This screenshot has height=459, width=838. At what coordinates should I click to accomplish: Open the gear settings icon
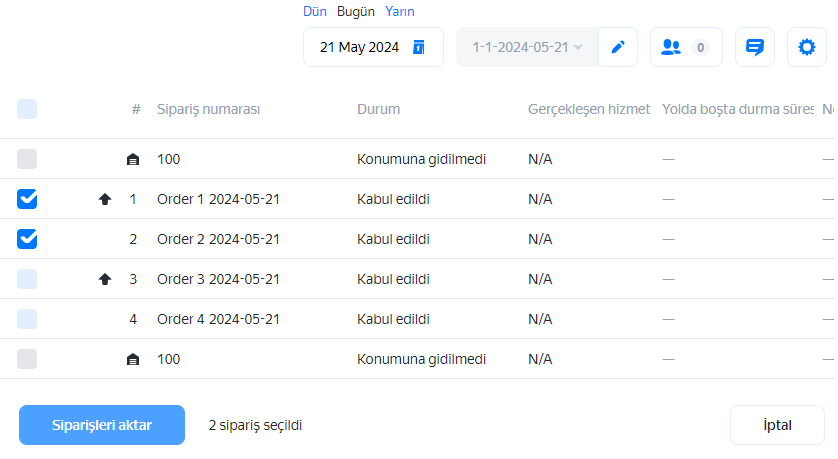[x=806, y=47]
